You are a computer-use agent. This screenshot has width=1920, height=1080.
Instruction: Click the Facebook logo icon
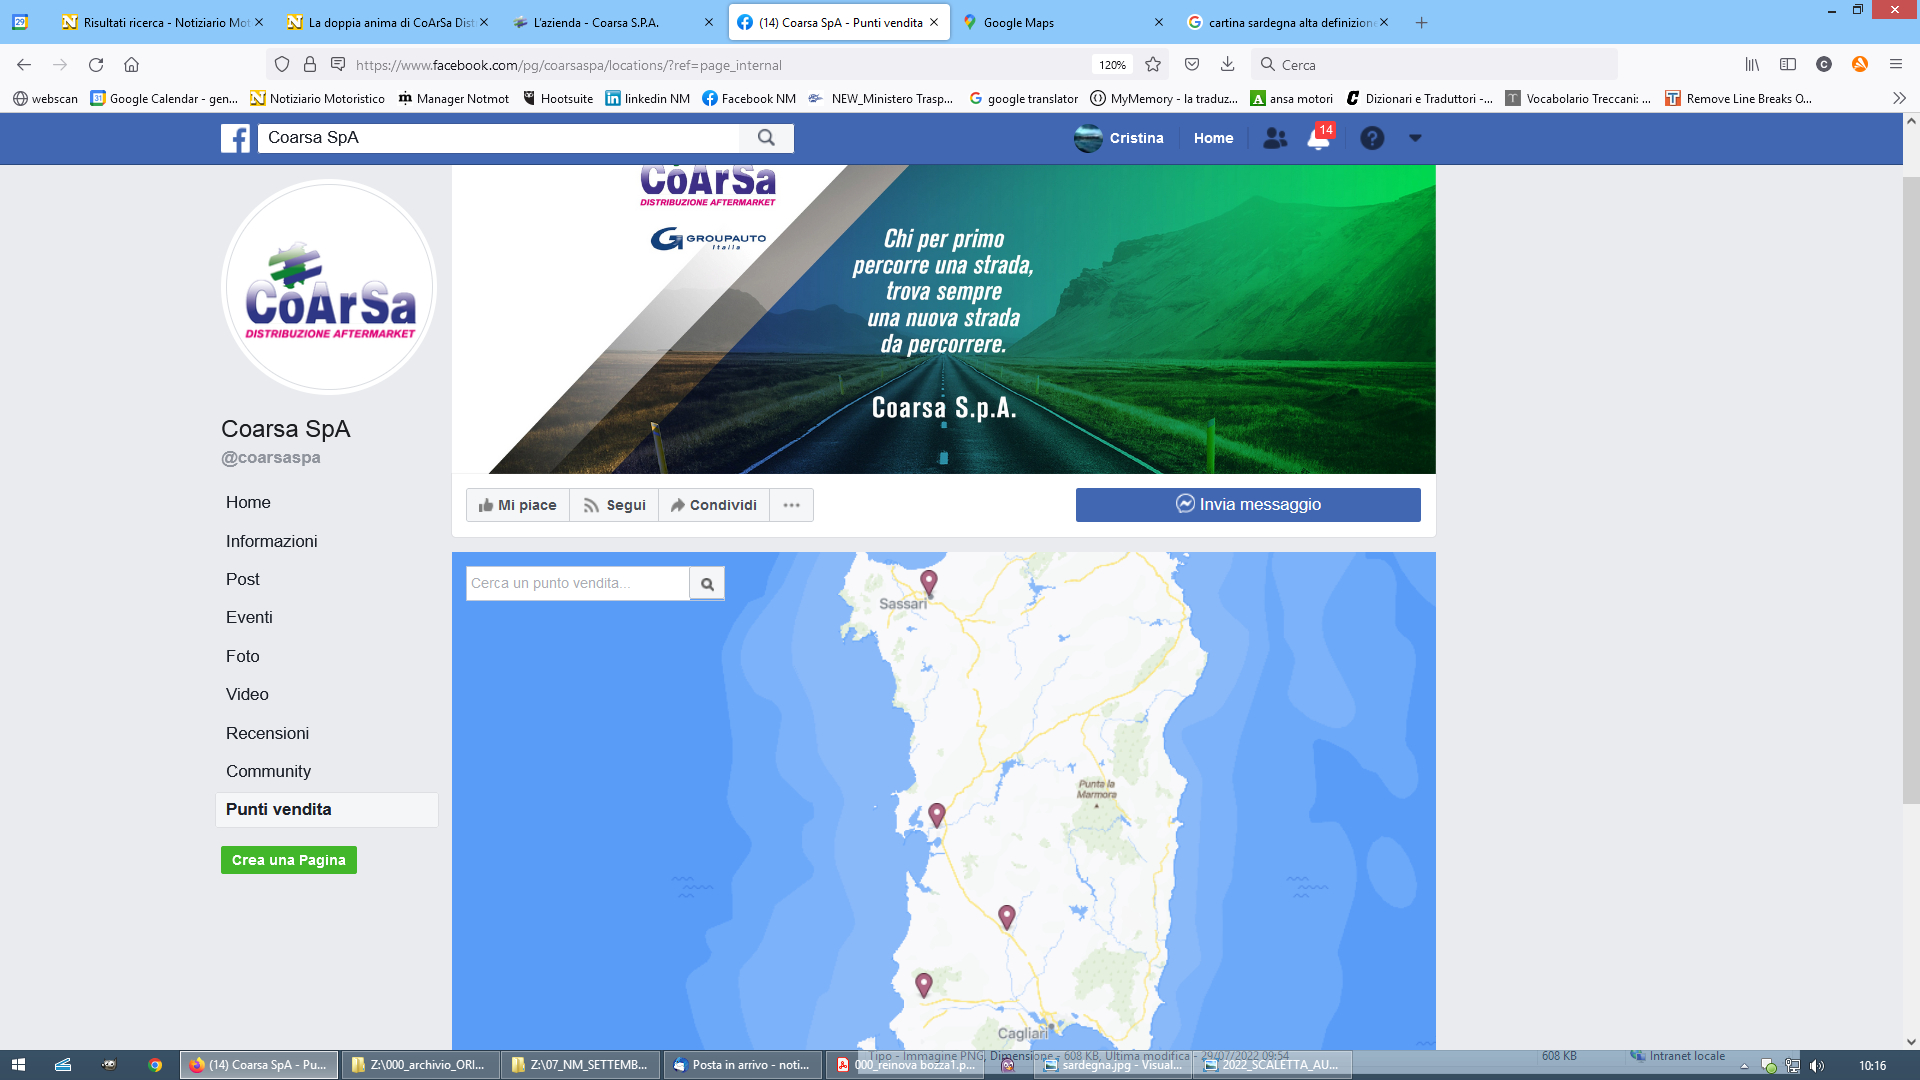235,138
